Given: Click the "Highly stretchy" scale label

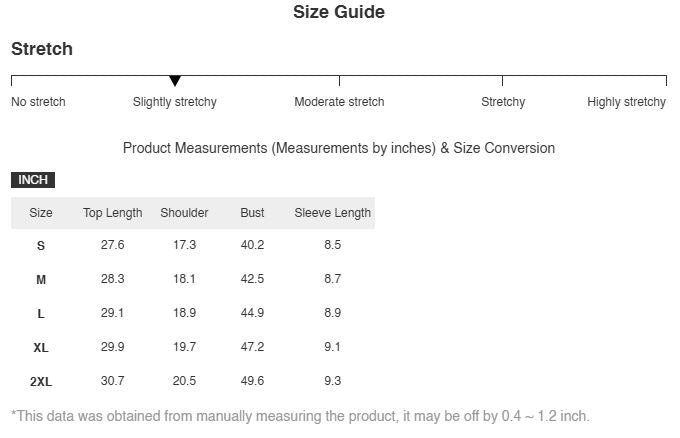Looking at the screenshot, I should [x=626, y=102].
